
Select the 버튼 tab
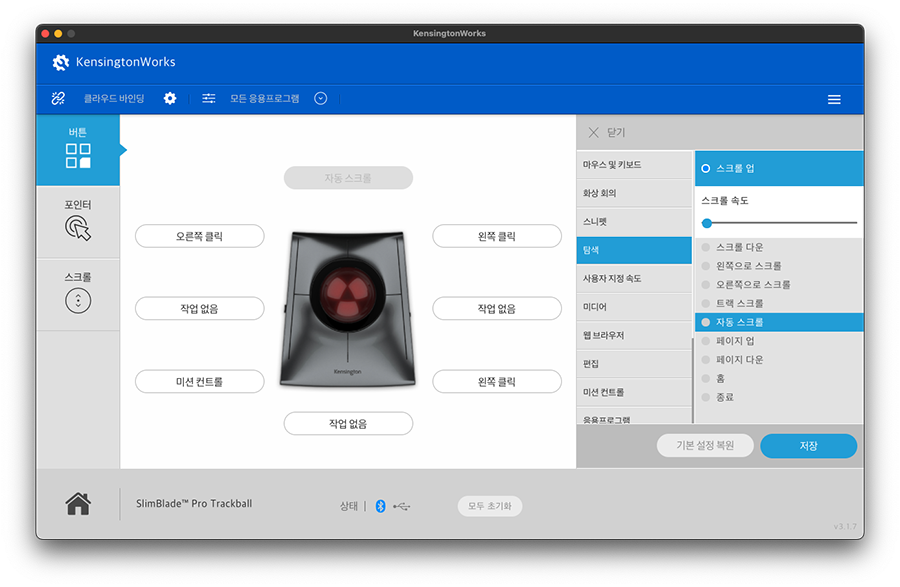78,149
